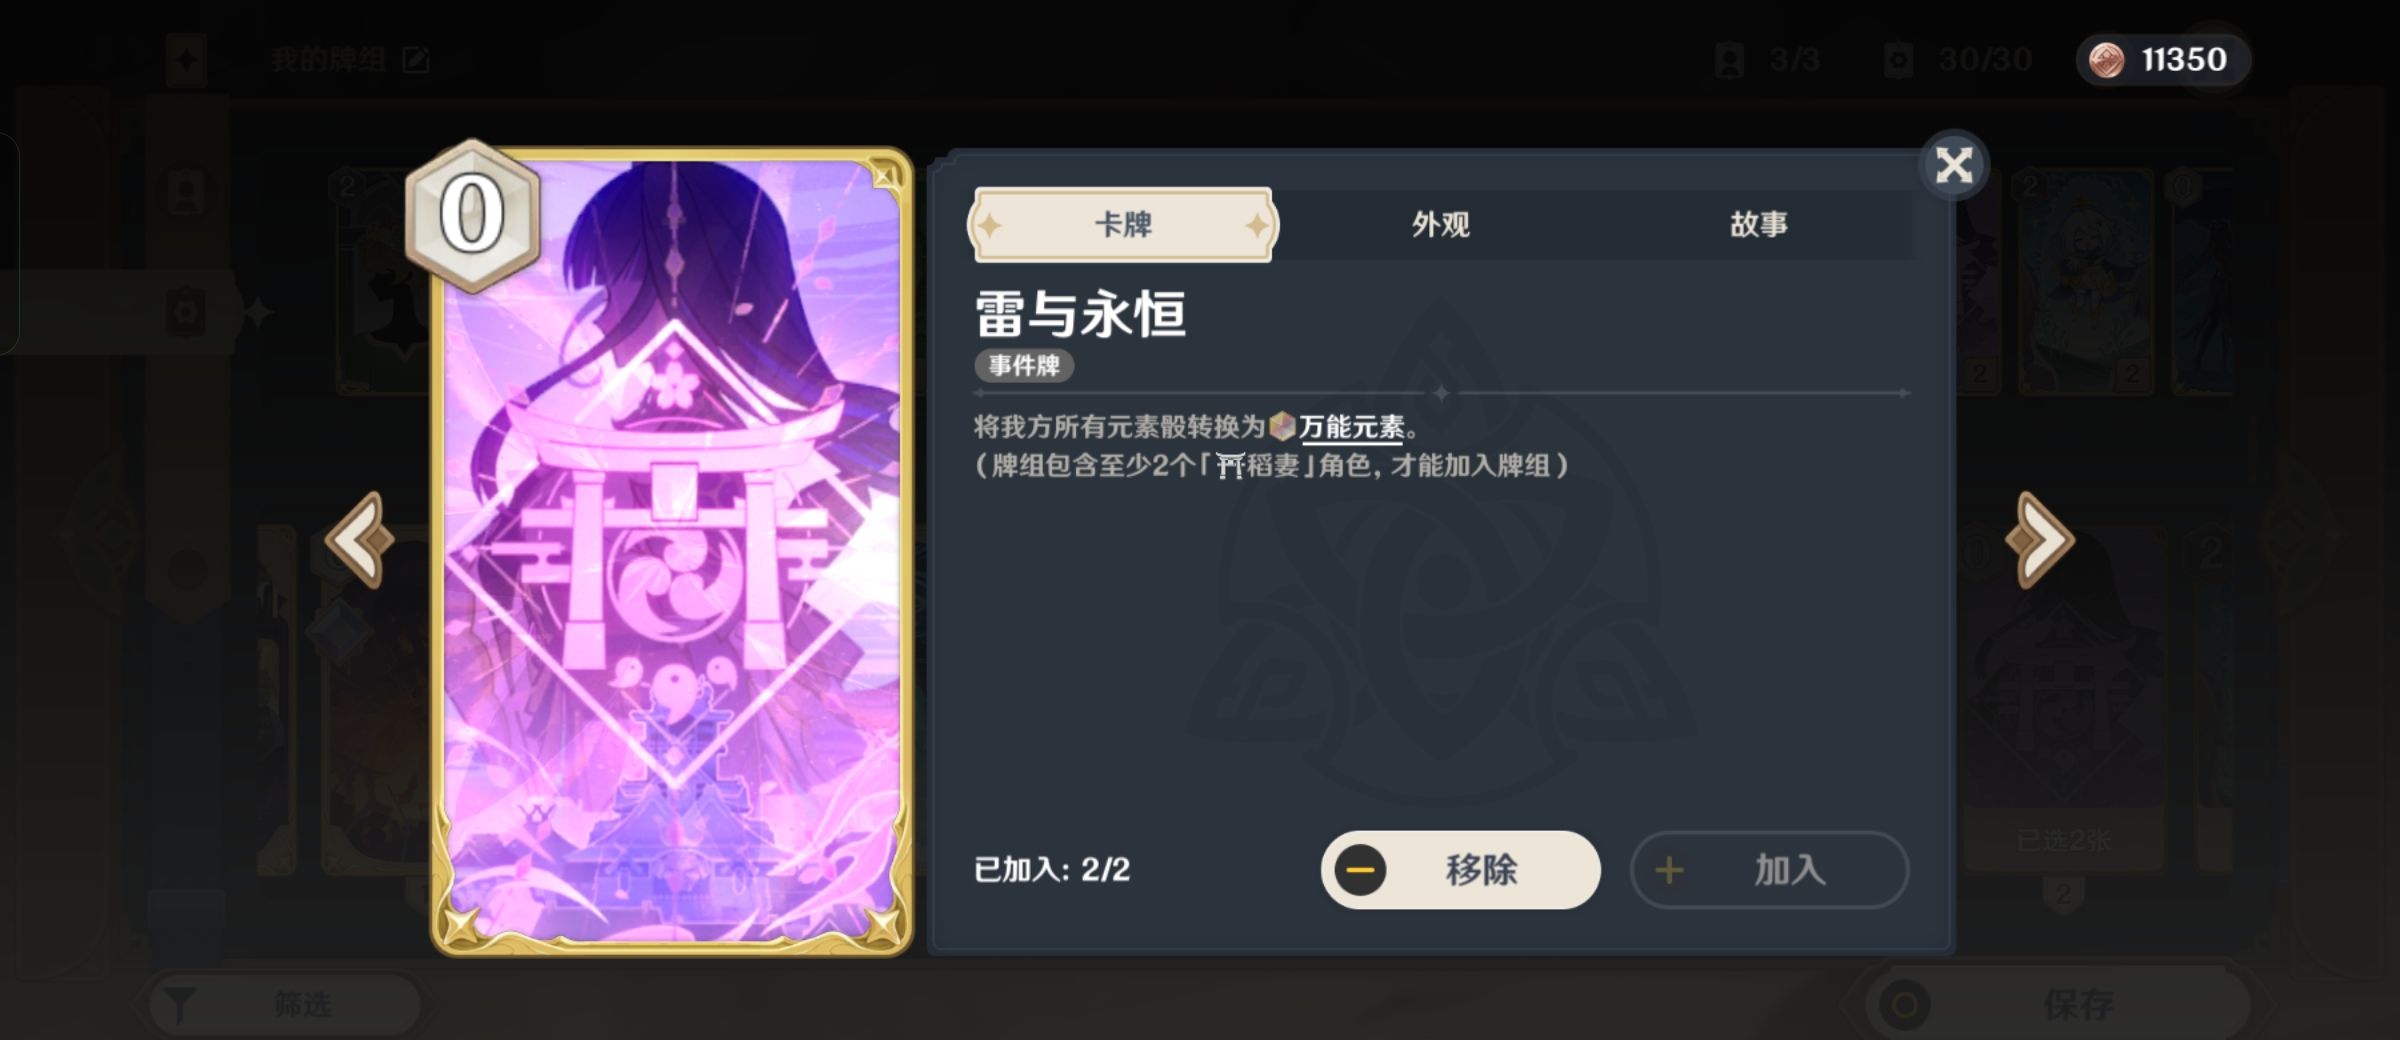Open the 故事 tab

[1759, 225]
